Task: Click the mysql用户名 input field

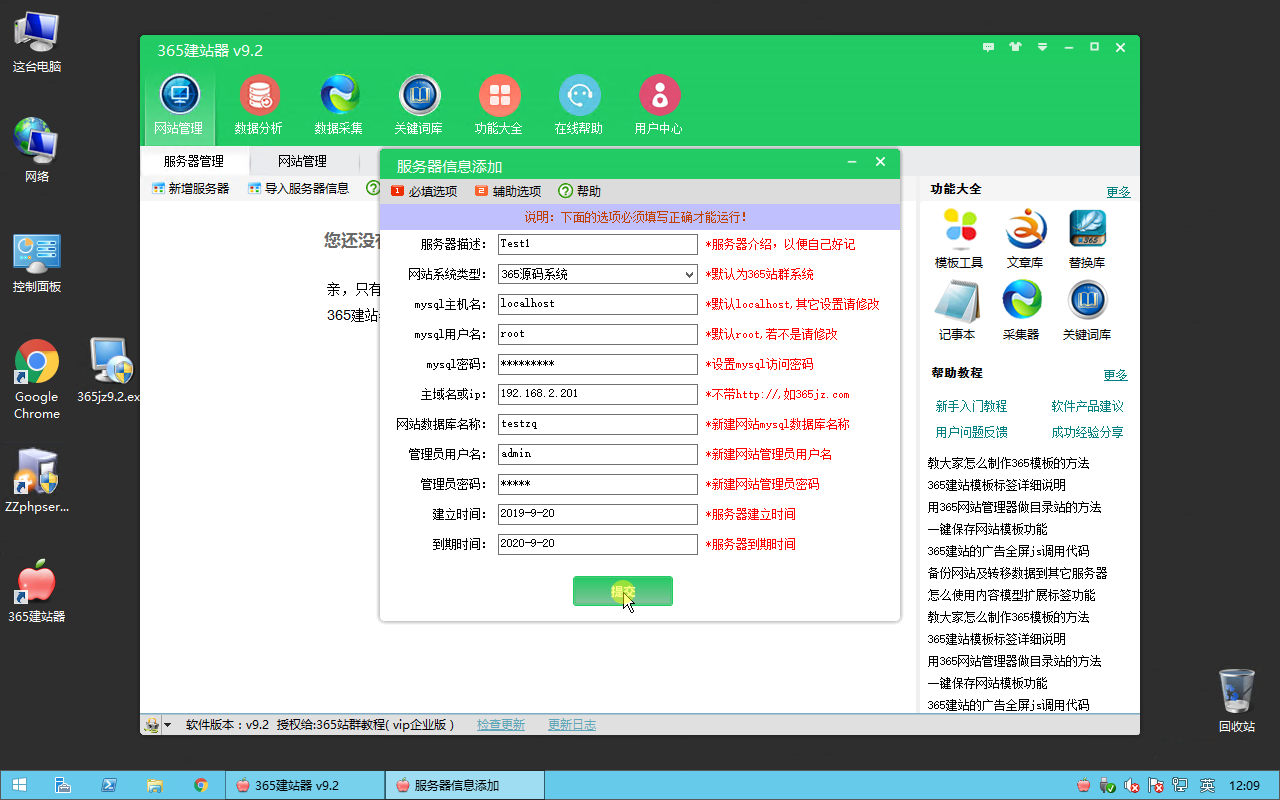Action: (x=597, y=334)
